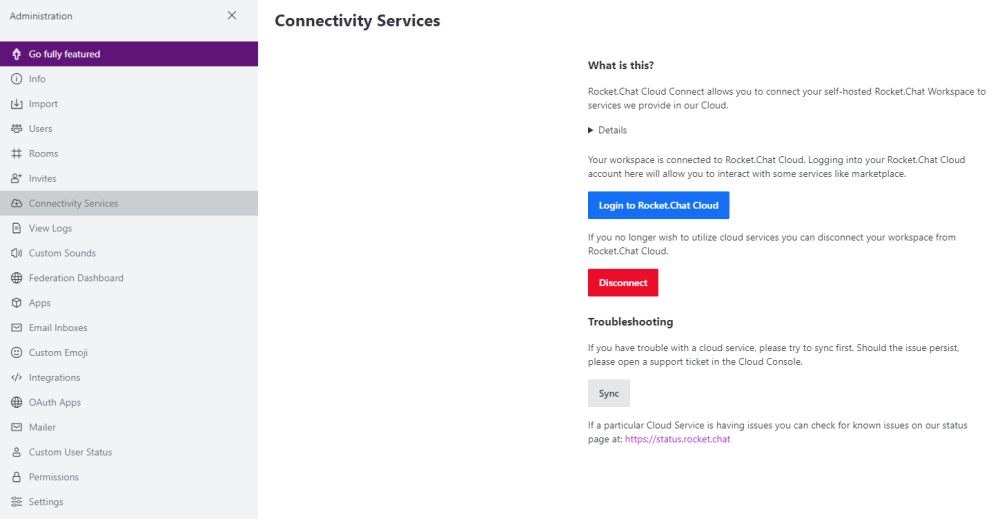Screen dimensions: 1000x519
Task: Go to Custom Sounds
Action: (x=129, y=253)
